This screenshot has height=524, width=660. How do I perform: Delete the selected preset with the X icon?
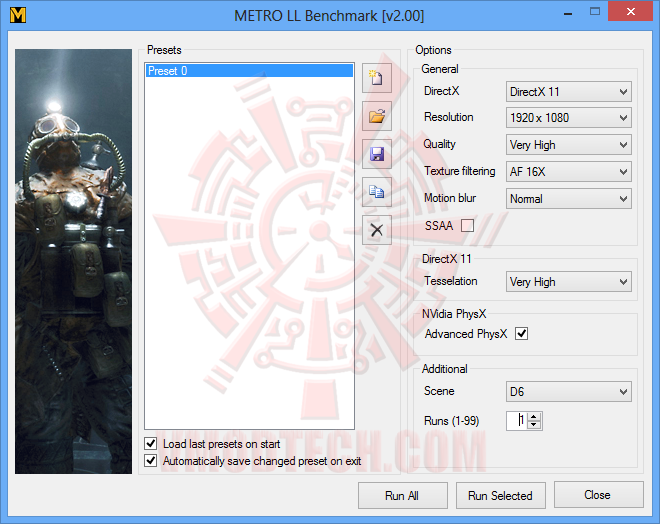coord(377,230)
